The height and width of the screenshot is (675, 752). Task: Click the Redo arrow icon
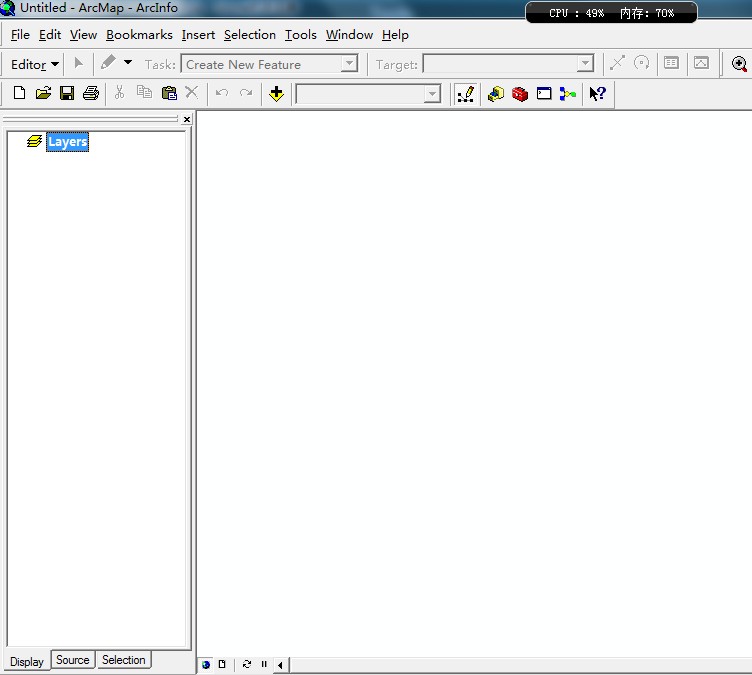[x=246, y=93]
